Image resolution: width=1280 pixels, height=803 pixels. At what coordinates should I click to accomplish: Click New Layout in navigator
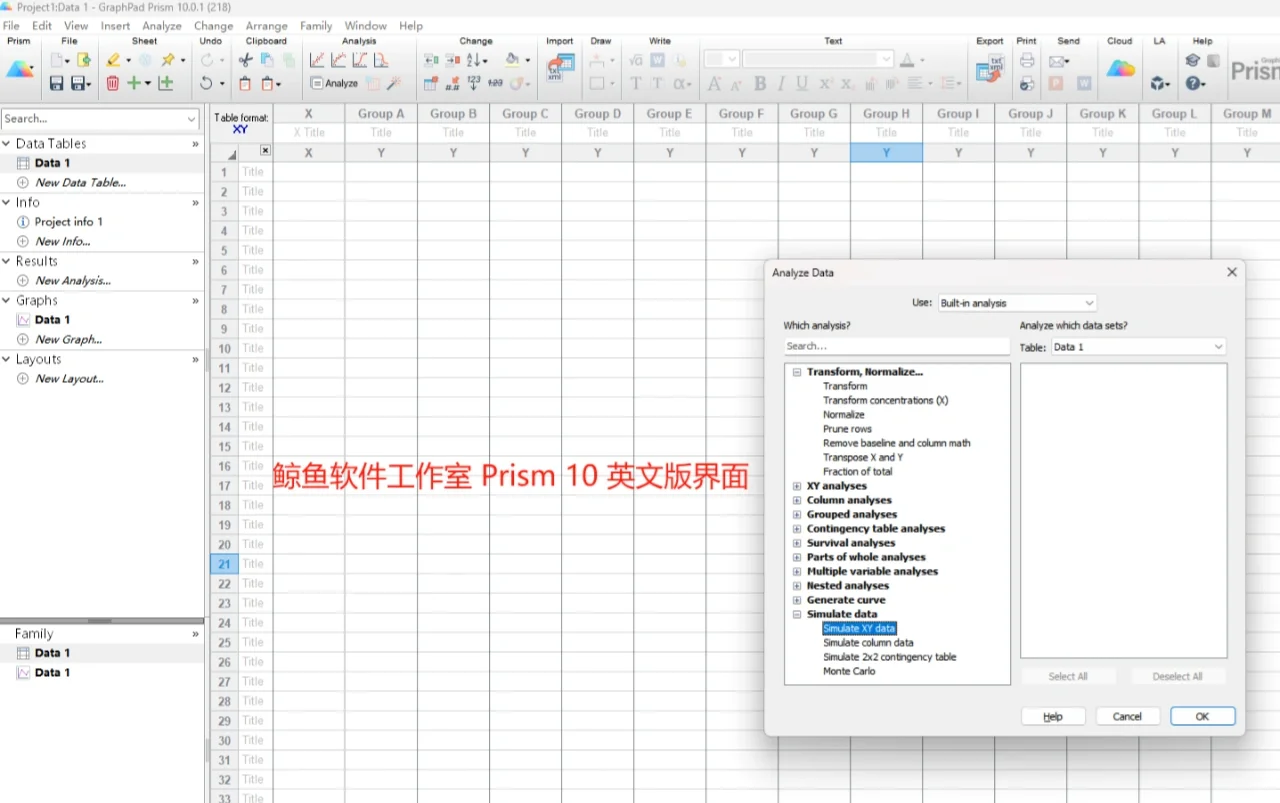[x=69, y=379]
